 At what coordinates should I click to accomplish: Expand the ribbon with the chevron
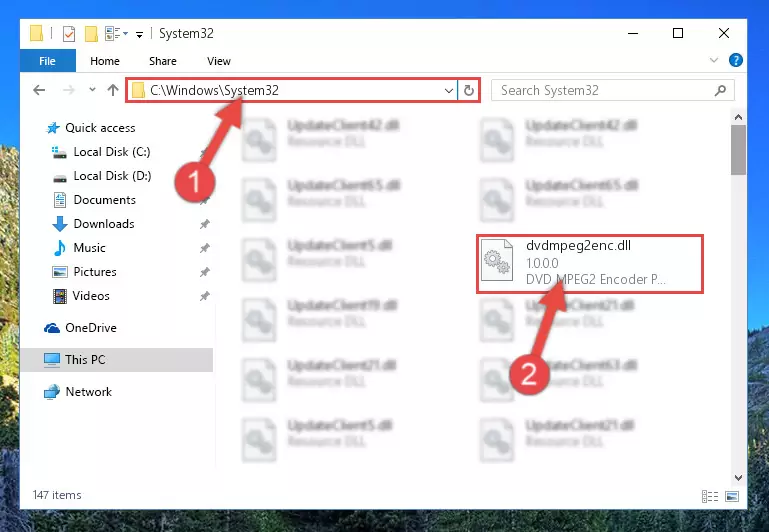point(714,60)
